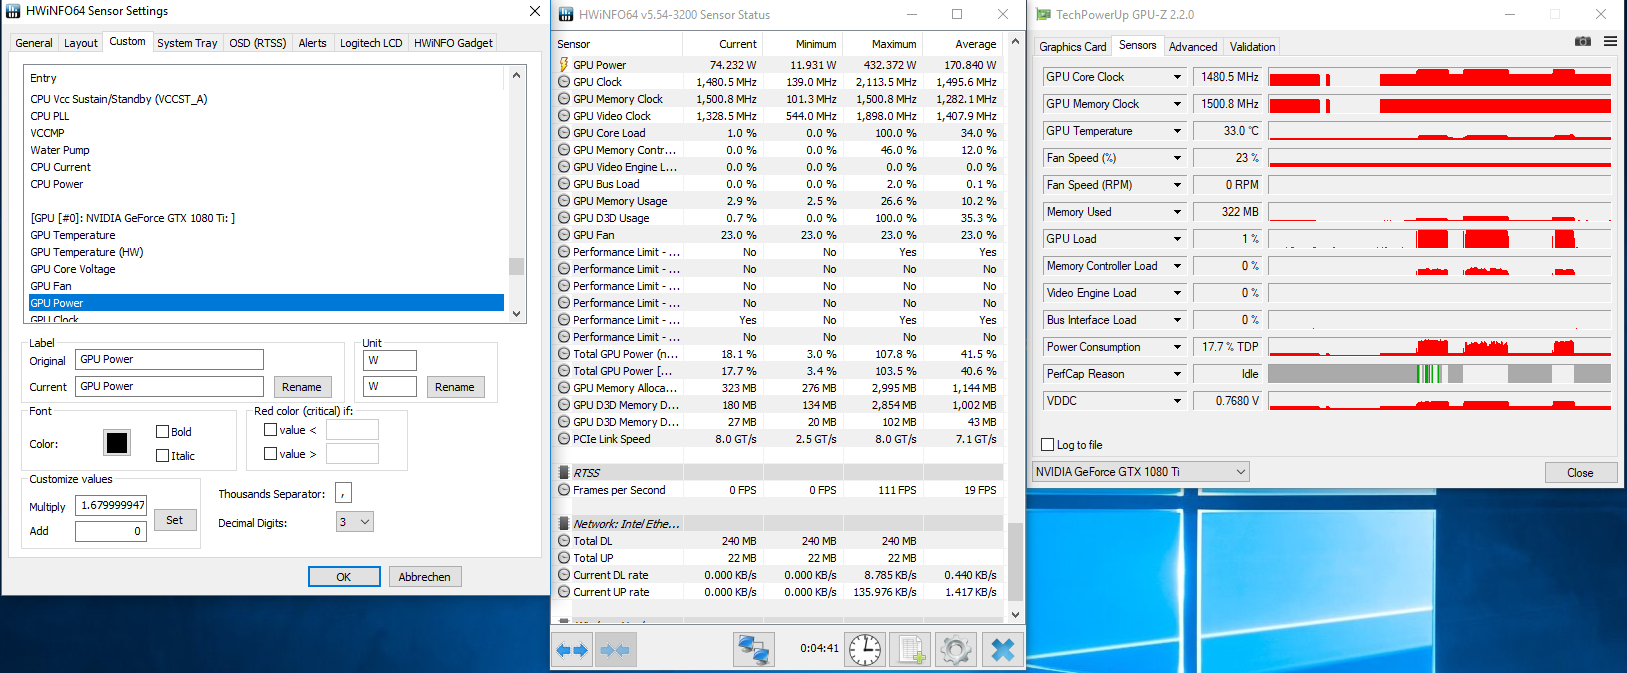
Task: Click the Thousands Separator input field
Action: pos(343,493)
